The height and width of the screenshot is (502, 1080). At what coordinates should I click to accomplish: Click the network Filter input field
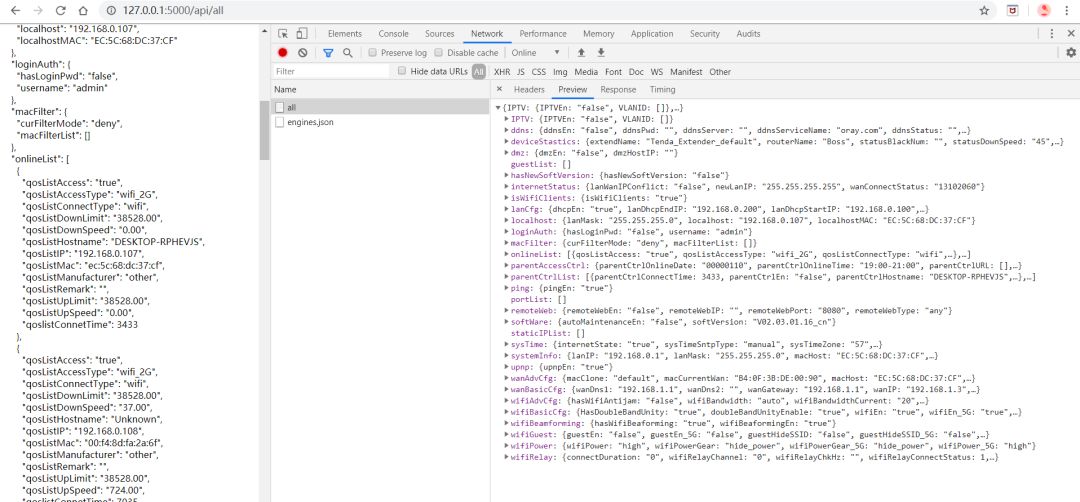click(x=331, y=72)
